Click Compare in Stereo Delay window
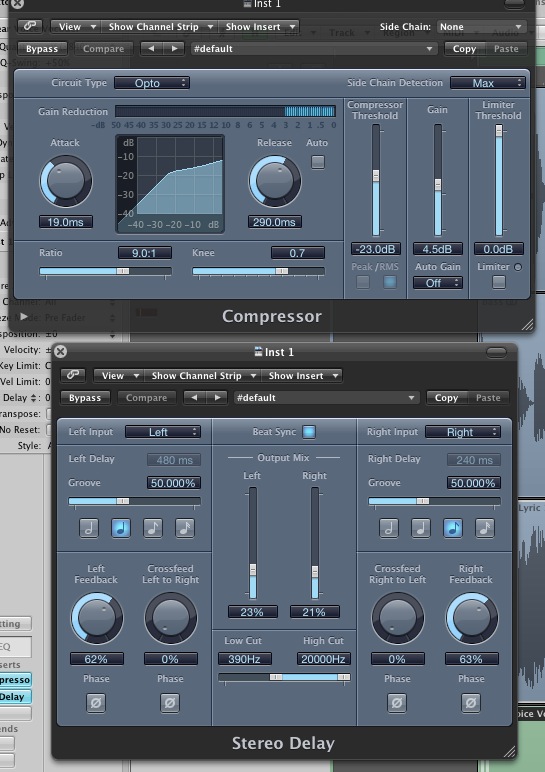 point(146,397)
